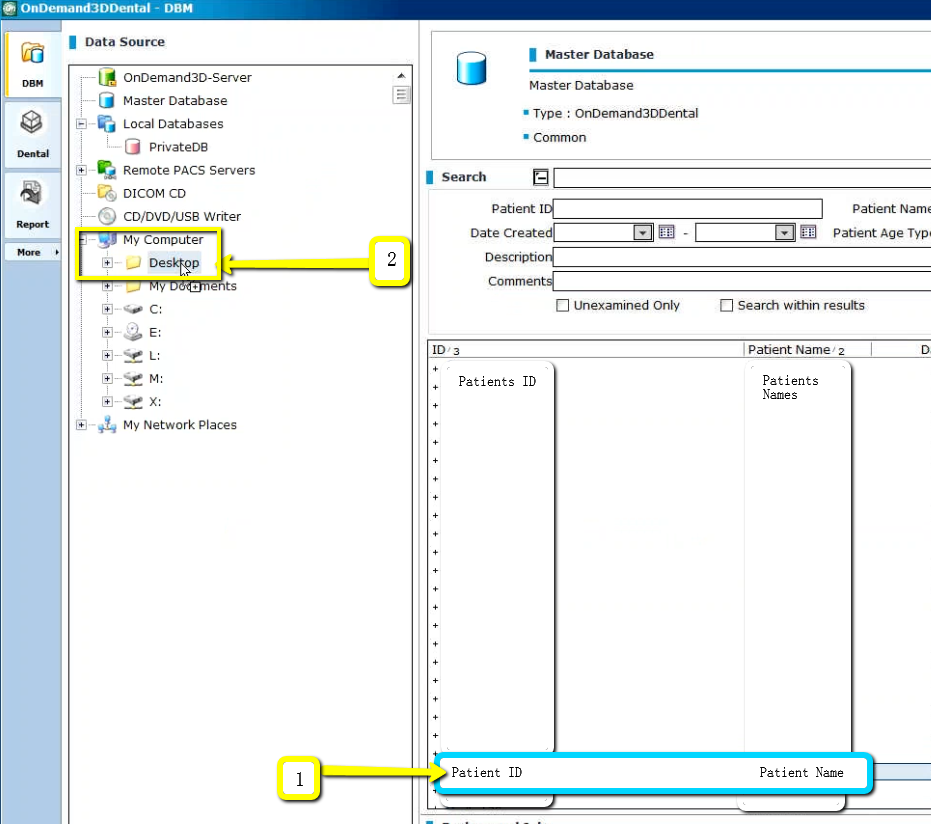The height and width of the screenshot is (824, 931).
Task: Select Desktop tree label
Action: [x=174, y=262]
